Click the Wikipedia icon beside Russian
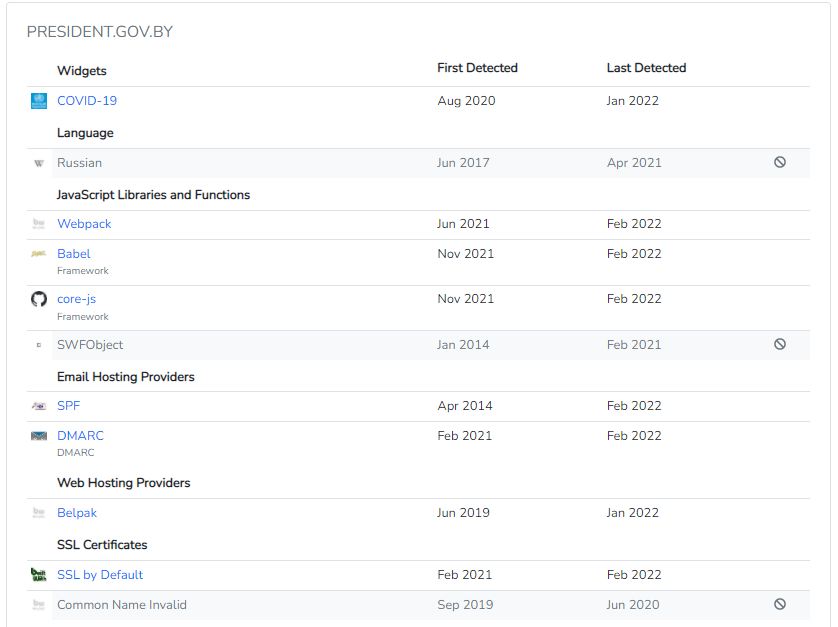838x627 pixels. (x=39, y=163)
